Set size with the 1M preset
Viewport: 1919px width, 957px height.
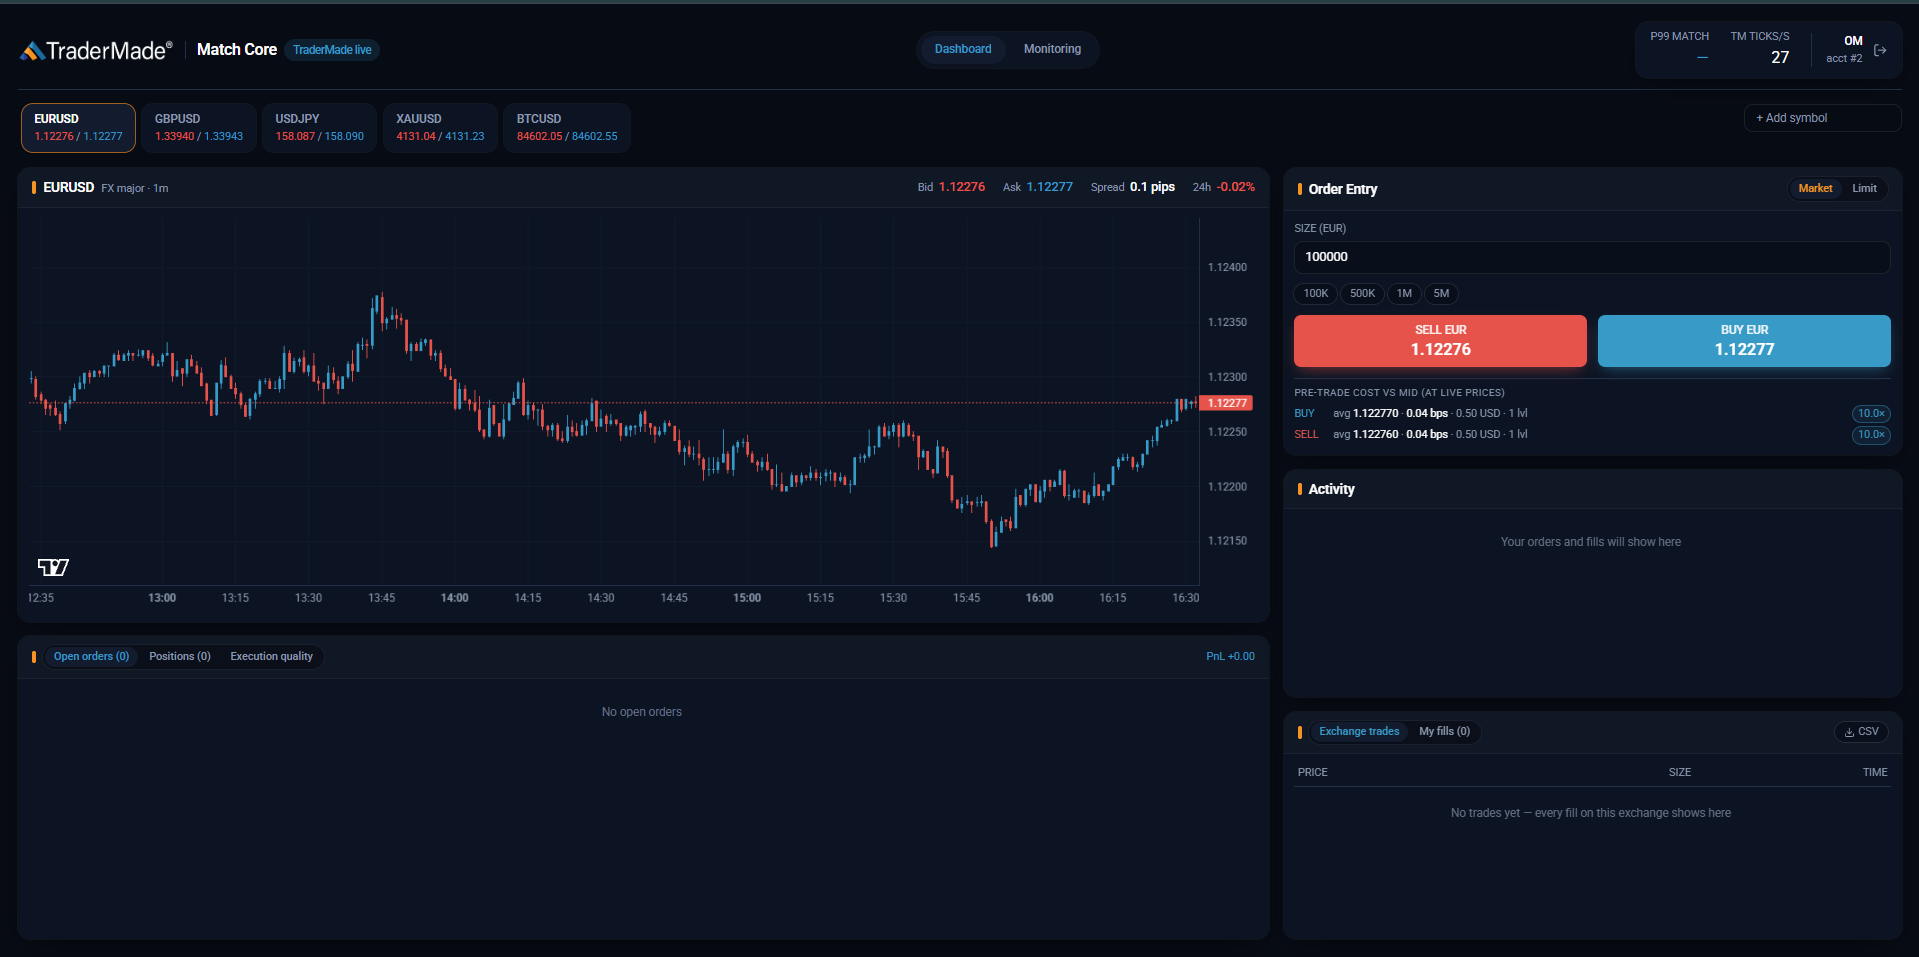pyautogui.click(x=1404, y=294)
